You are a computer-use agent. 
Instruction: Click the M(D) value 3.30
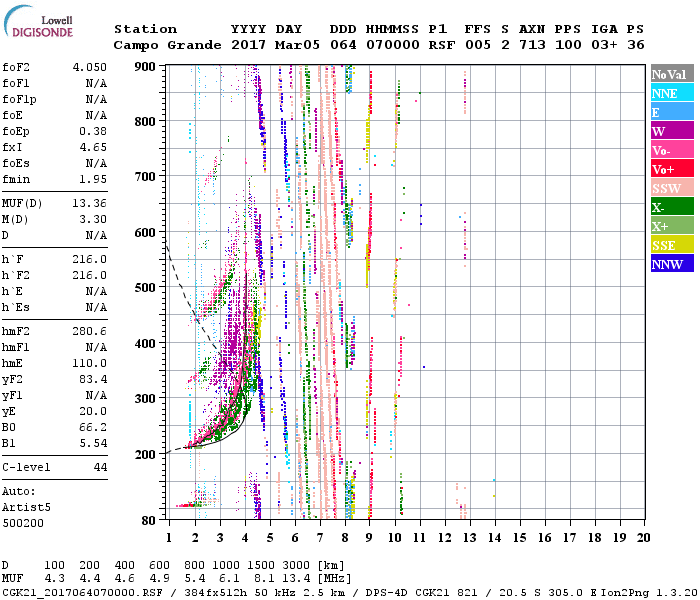pyautogui.click(x=93, y=220)
